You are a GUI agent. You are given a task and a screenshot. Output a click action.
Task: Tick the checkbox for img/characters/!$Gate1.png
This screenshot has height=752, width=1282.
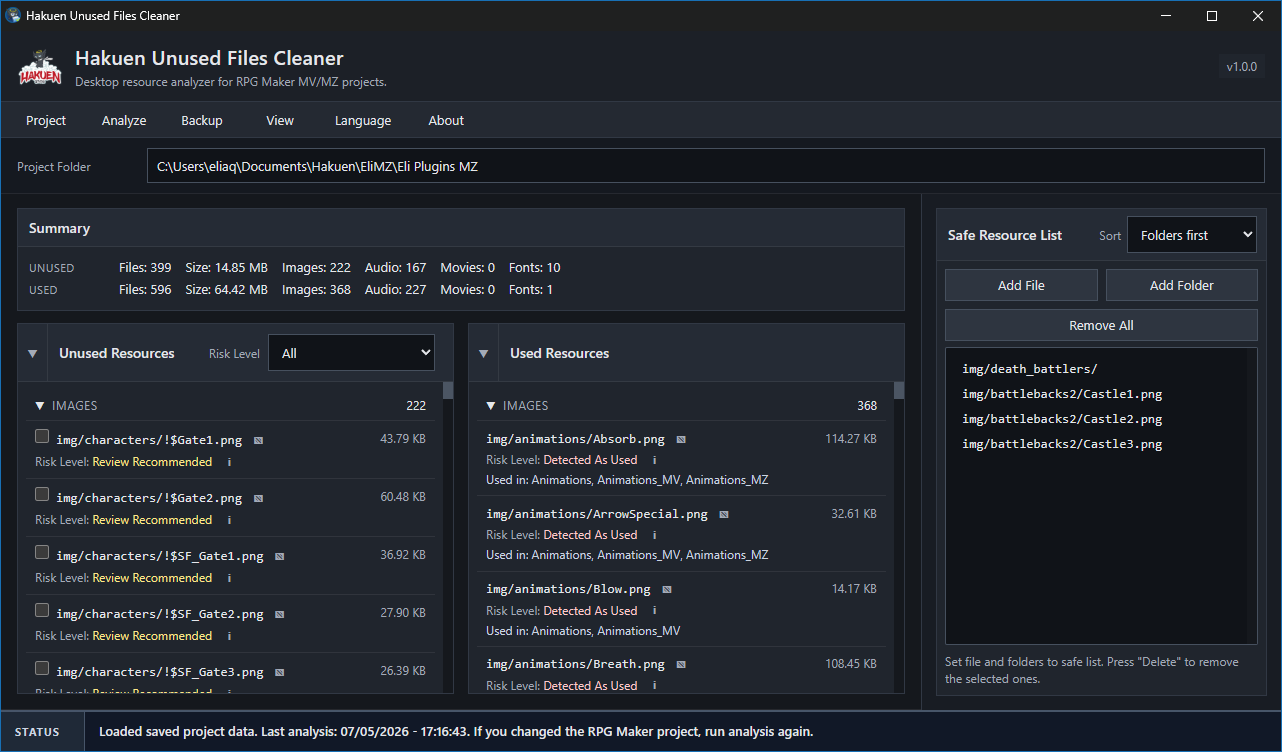point(42,436)
